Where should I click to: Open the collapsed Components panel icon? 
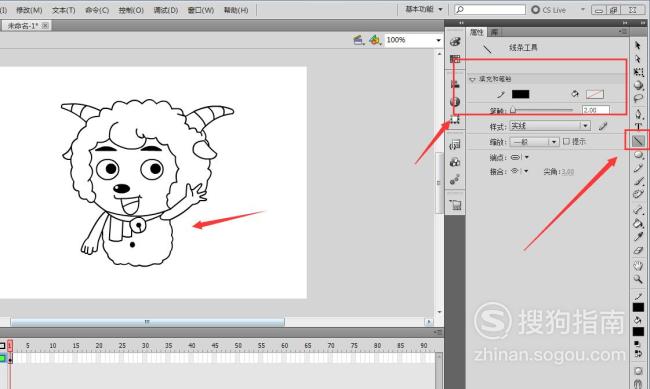455,162
